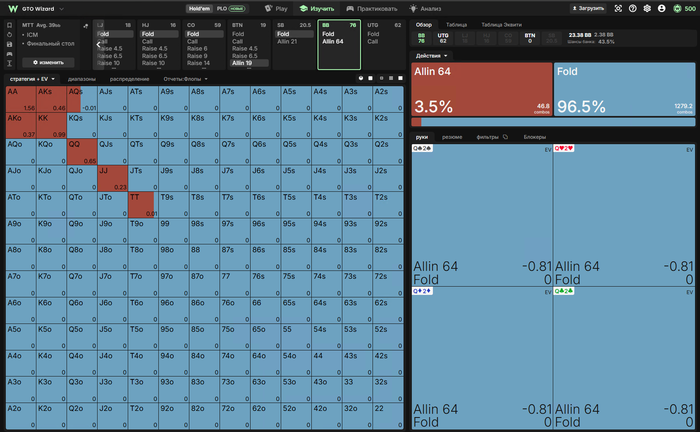Click the screenshot capture icon in header

[x=618, y=8]
